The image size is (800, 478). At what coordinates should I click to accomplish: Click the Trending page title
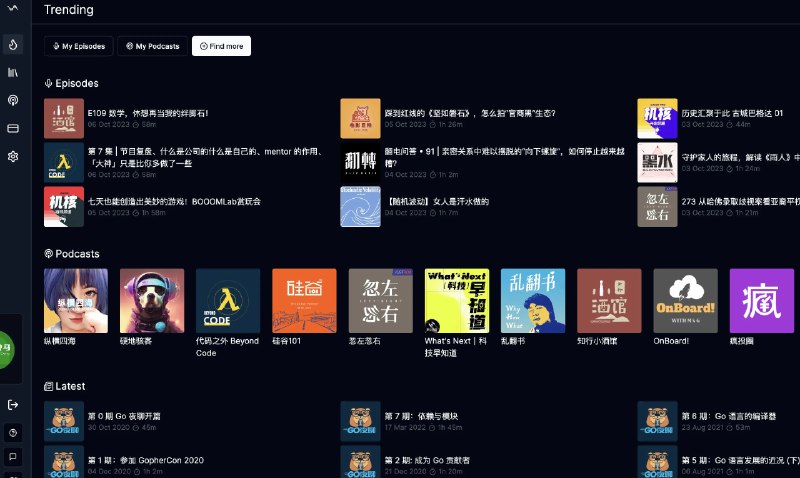click(69, 10)
